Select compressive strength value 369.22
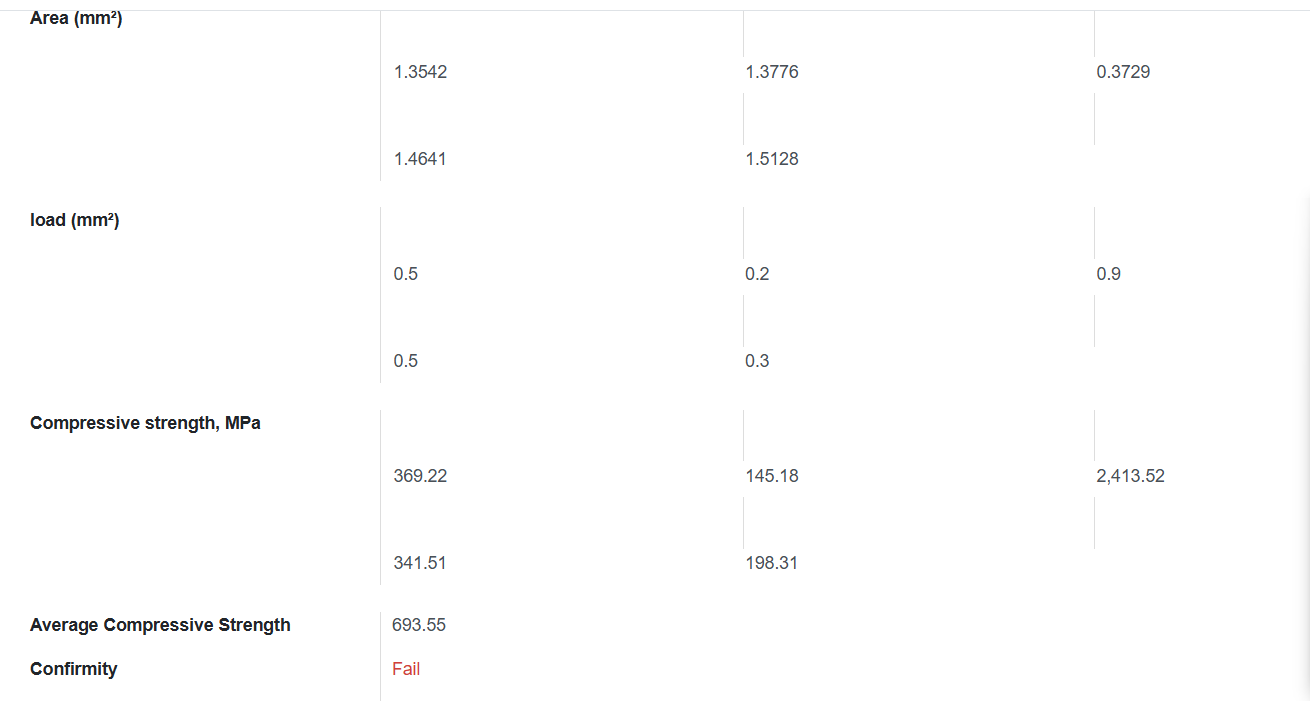 (420, 476)
